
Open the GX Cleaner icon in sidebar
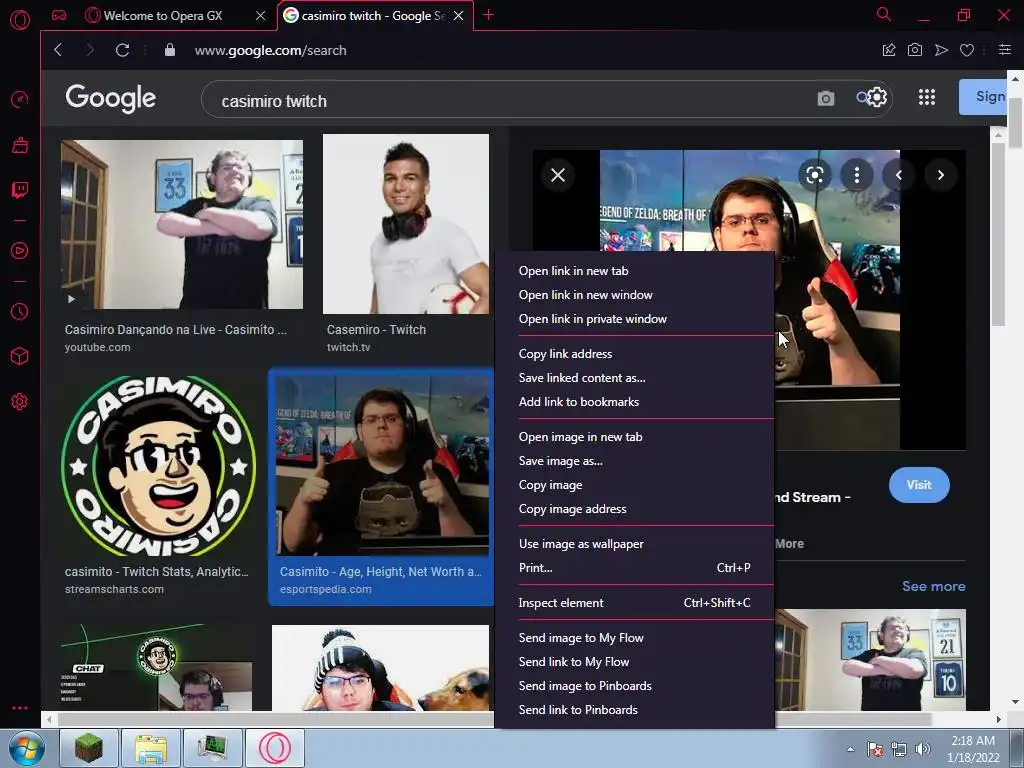click(x=20, y=145)
